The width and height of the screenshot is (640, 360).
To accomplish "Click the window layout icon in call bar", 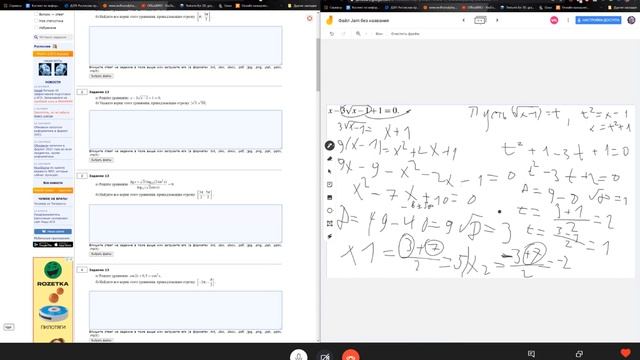I will point(579,354).
